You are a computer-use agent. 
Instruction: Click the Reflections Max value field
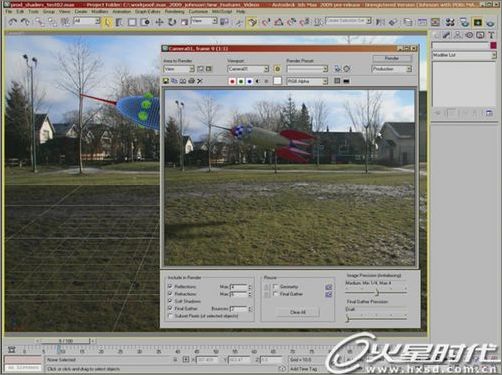[x=239, y=287]
